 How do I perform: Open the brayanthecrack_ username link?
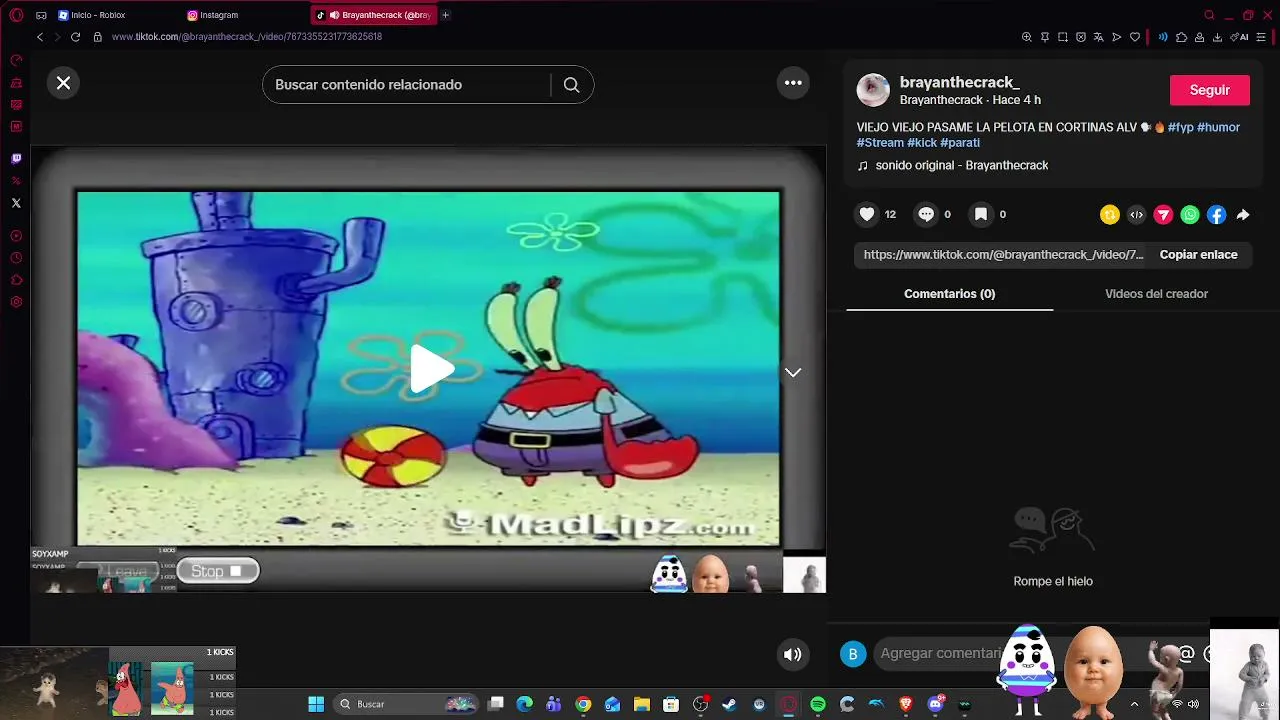pyautogui.click(x=960, y=82)
